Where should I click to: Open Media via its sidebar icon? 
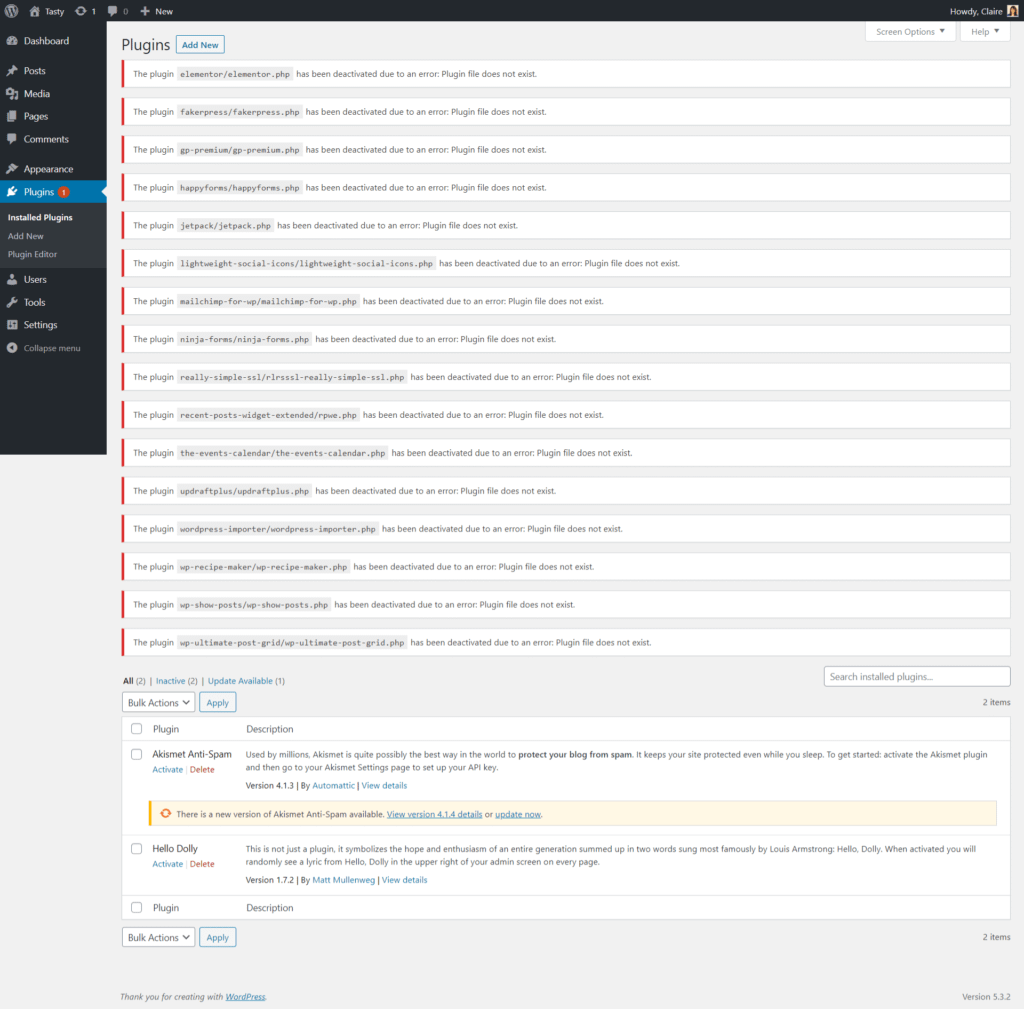(14, 94)
